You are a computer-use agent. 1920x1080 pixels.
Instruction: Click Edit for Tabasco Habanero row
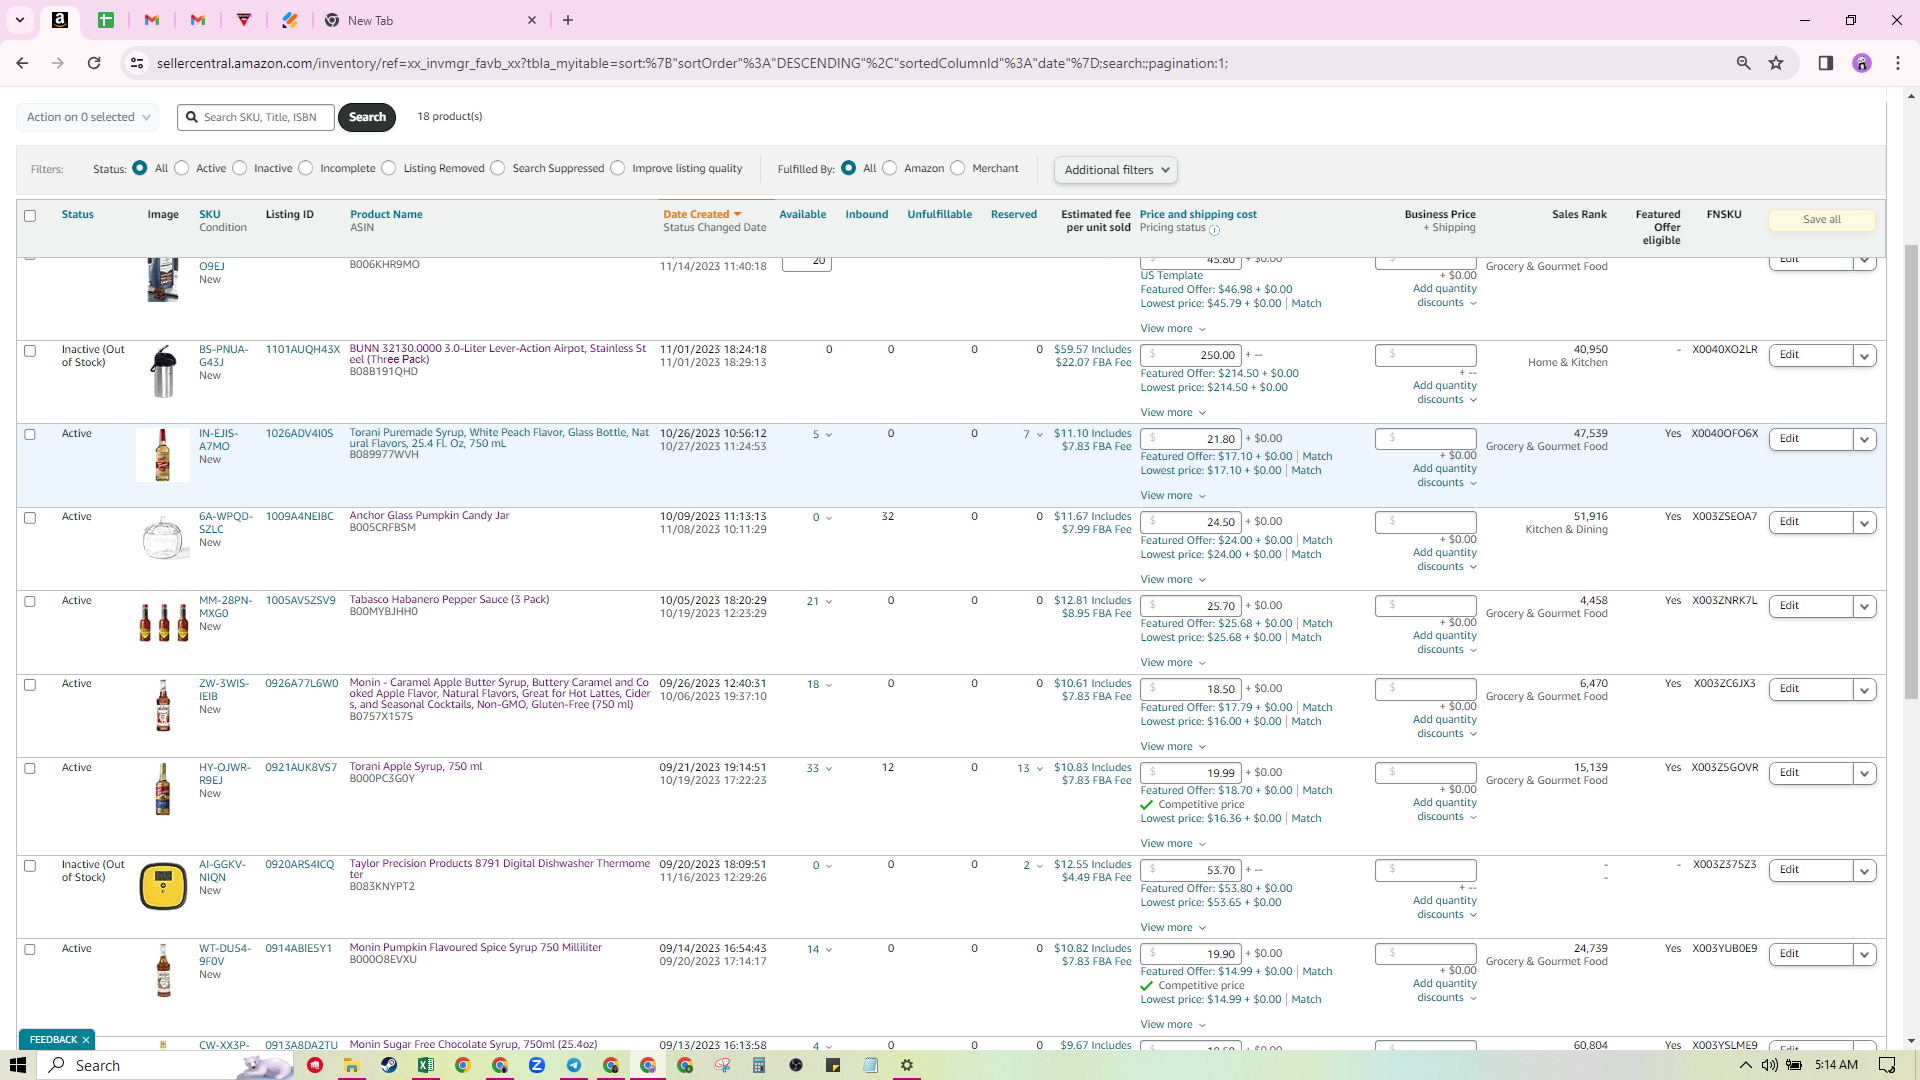pyautogui.click(x=1811, y=606)
